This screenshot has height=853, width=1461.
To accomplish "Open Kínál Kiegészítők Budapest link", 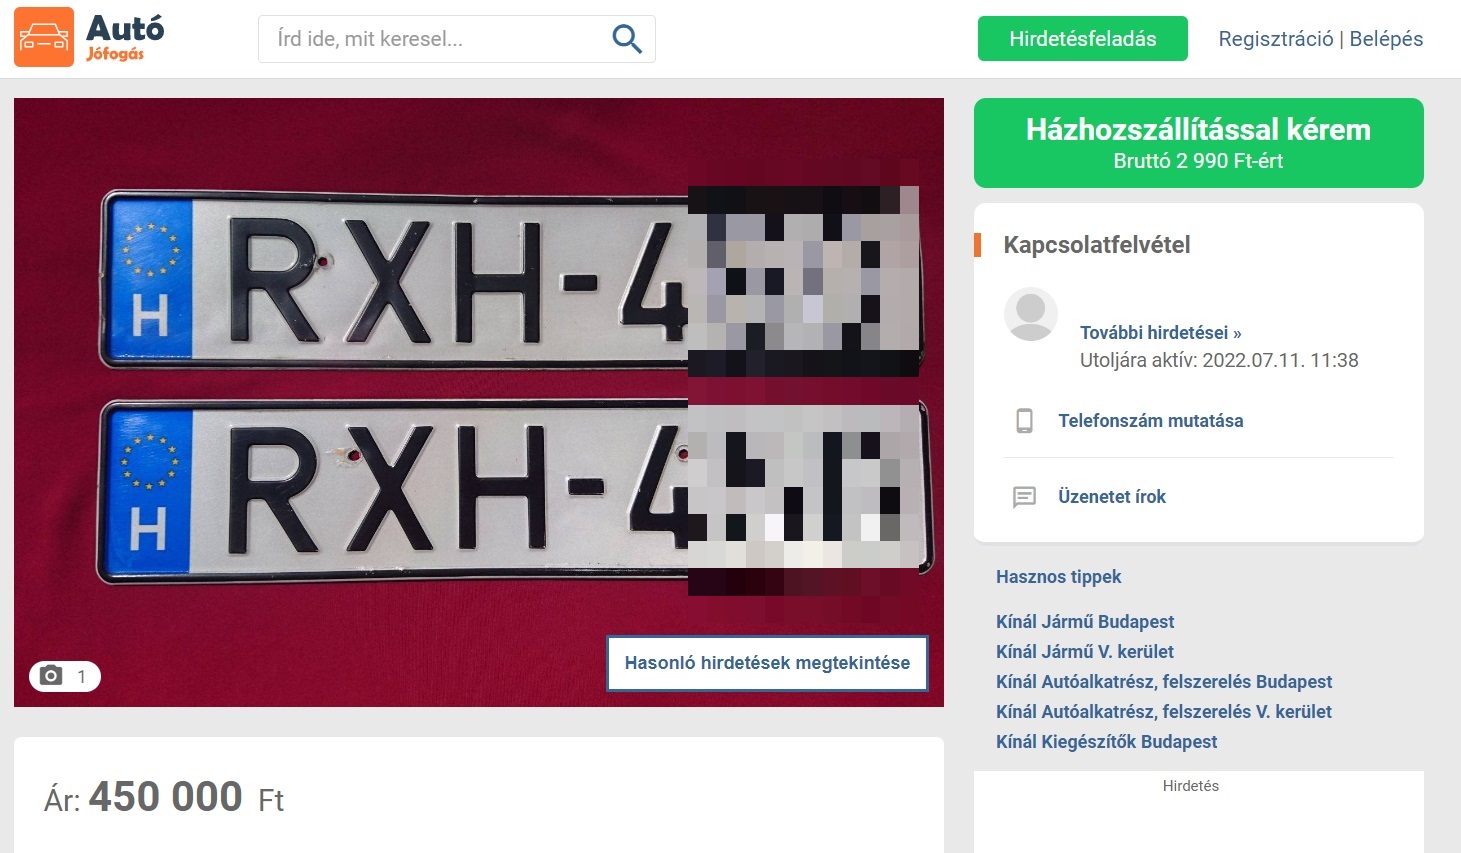I will (1106, 742).
